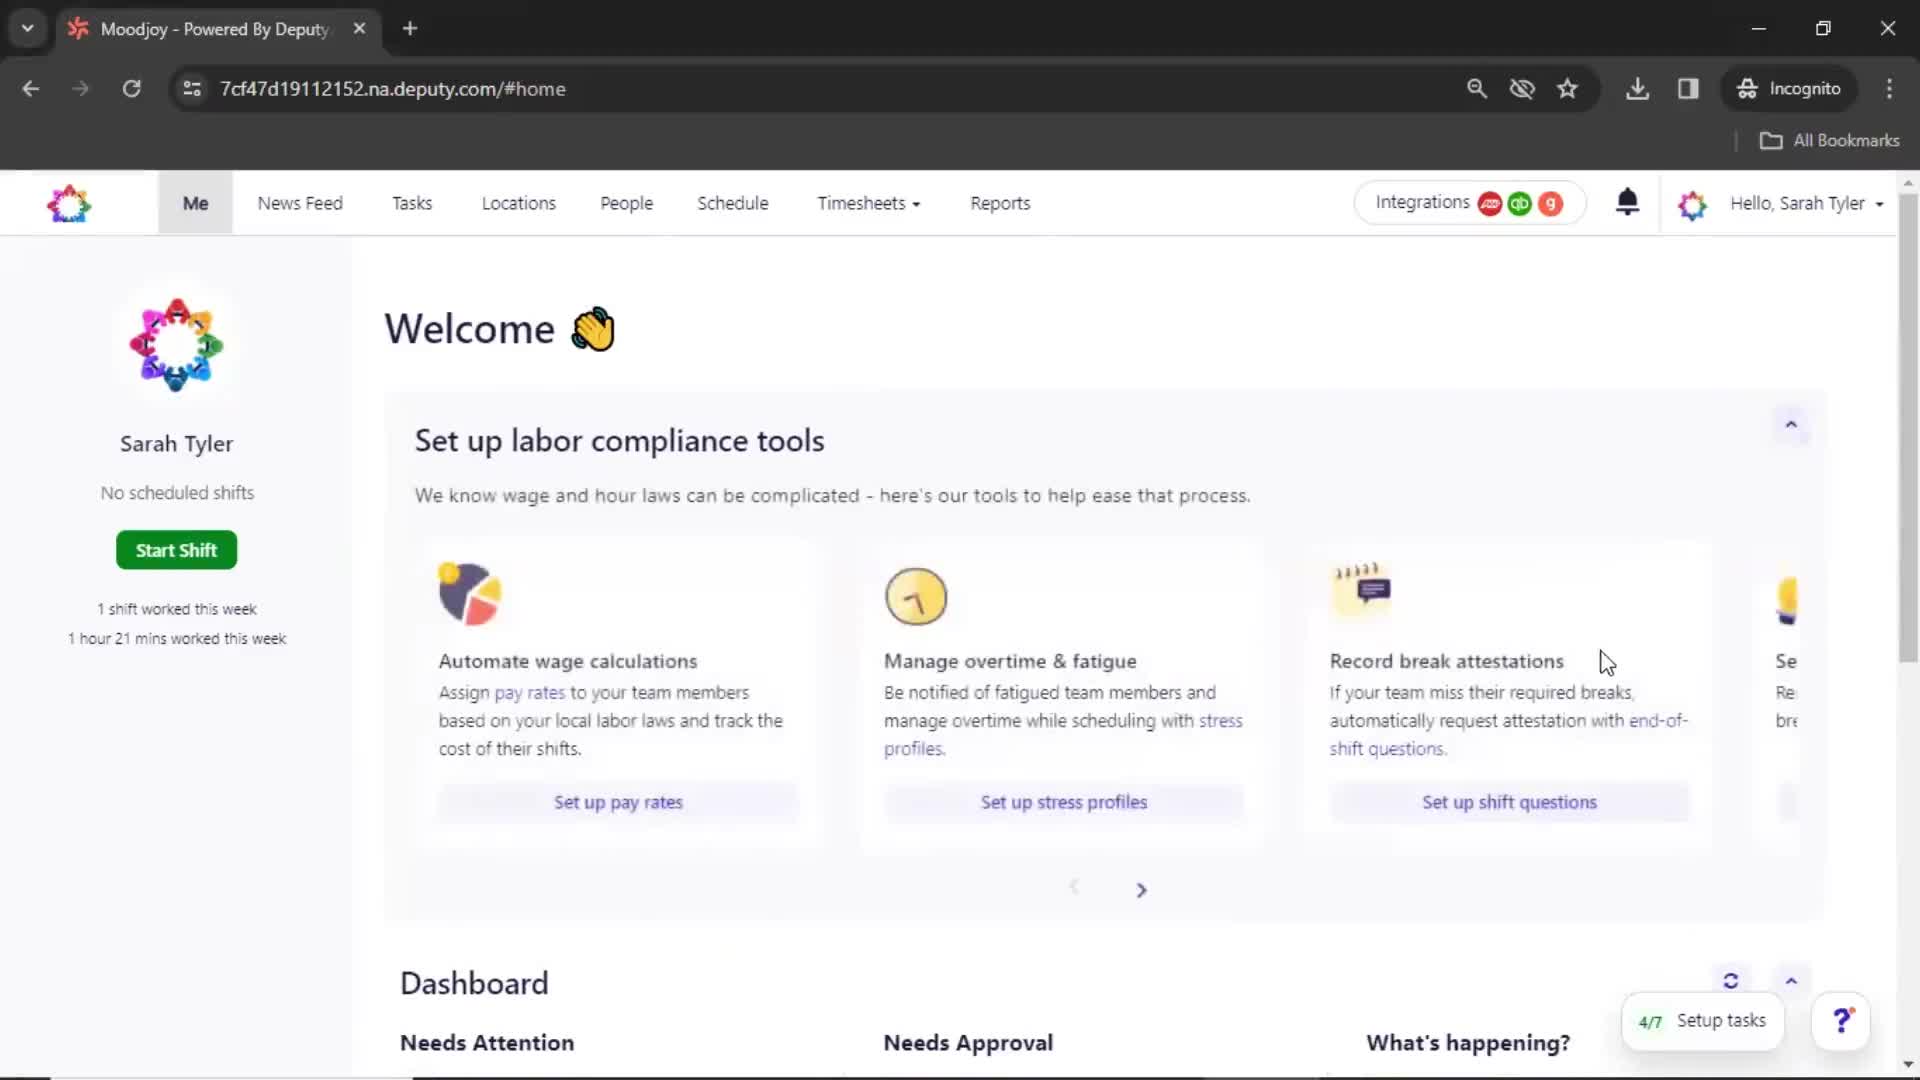Open the help question mark bubble
Image resolution: width=1920 pixels, height=1080 pixels.
tap(1841, 1021)
